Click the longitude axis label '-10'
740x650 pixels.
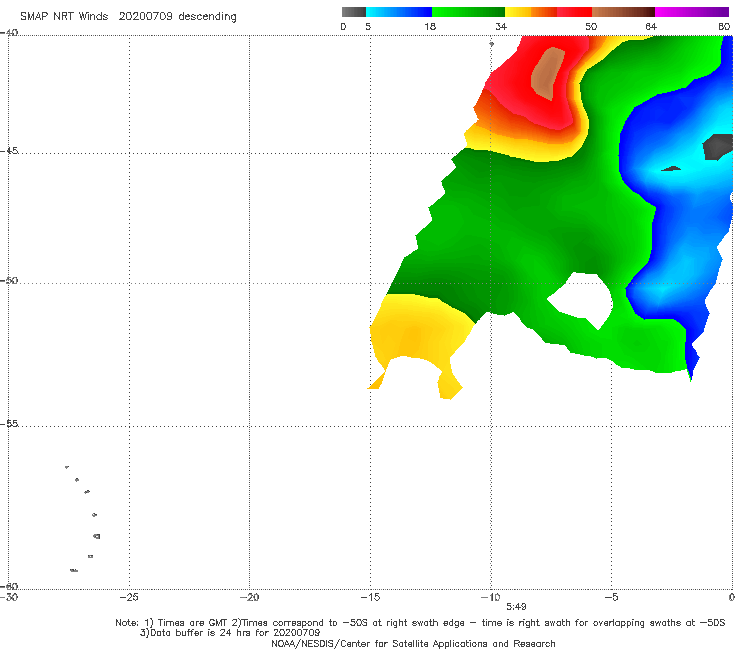tap(490, 597)
